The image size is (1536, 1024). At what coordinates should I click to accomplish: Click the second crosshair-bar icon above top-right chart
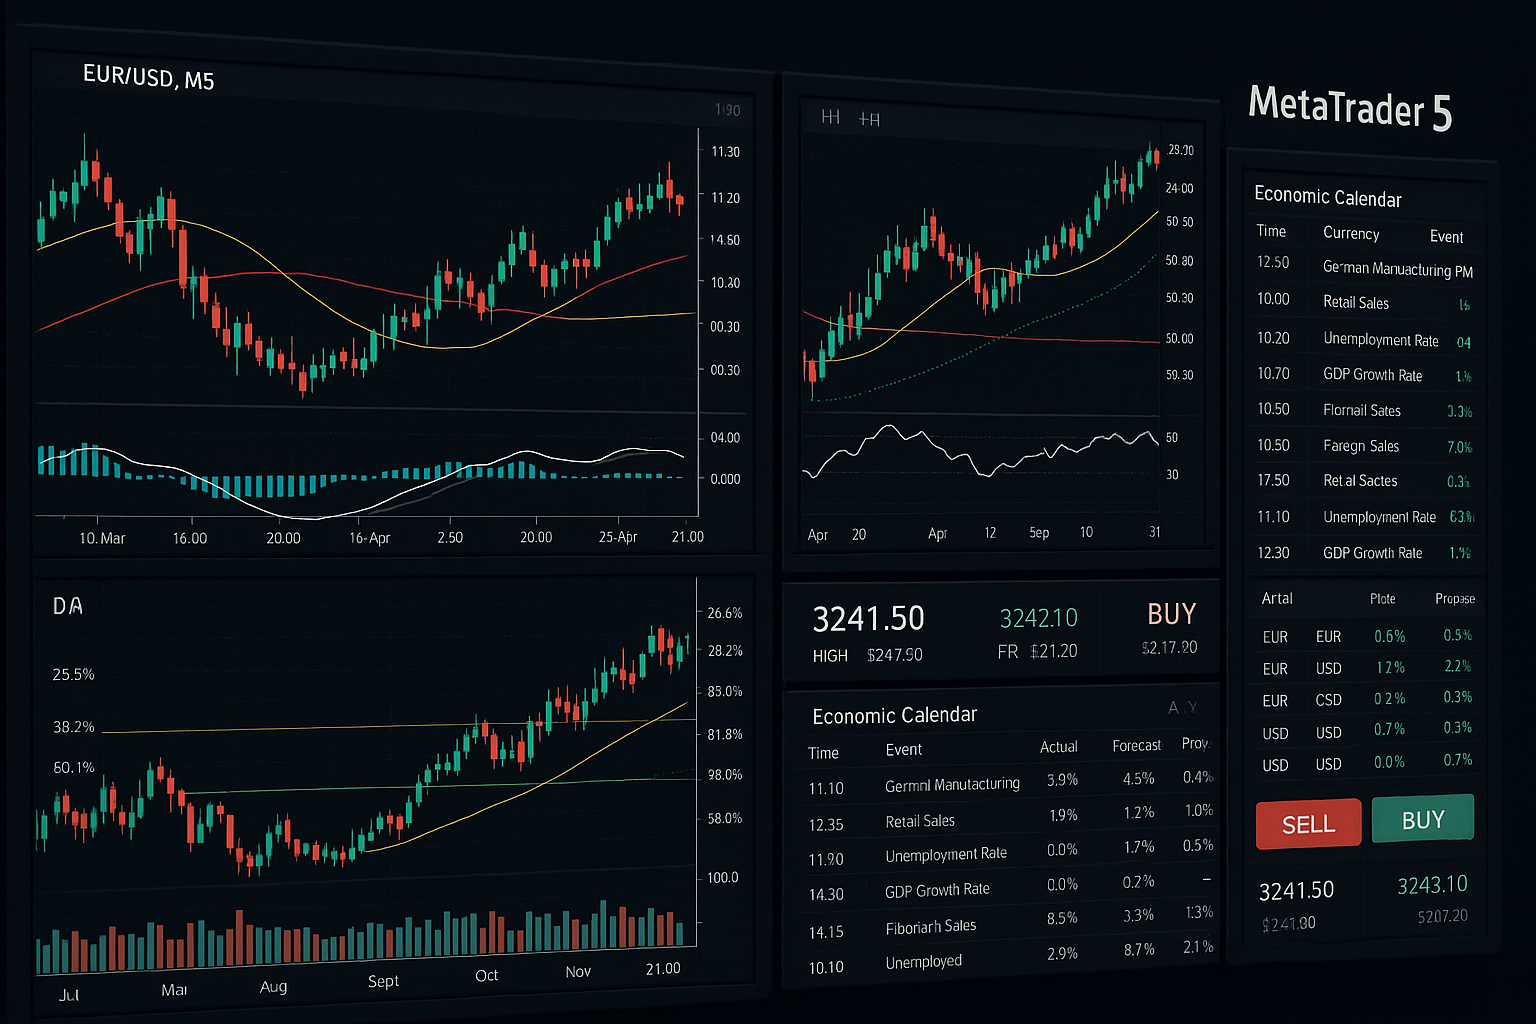869,119
